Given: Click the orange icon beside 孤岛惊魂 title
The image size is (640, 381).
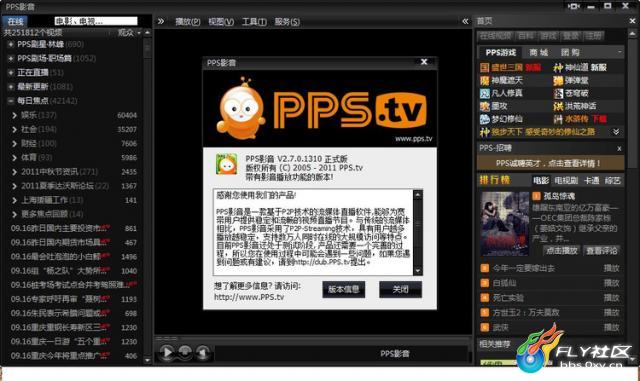Looking at the screenshot, I should click(536, 196).
